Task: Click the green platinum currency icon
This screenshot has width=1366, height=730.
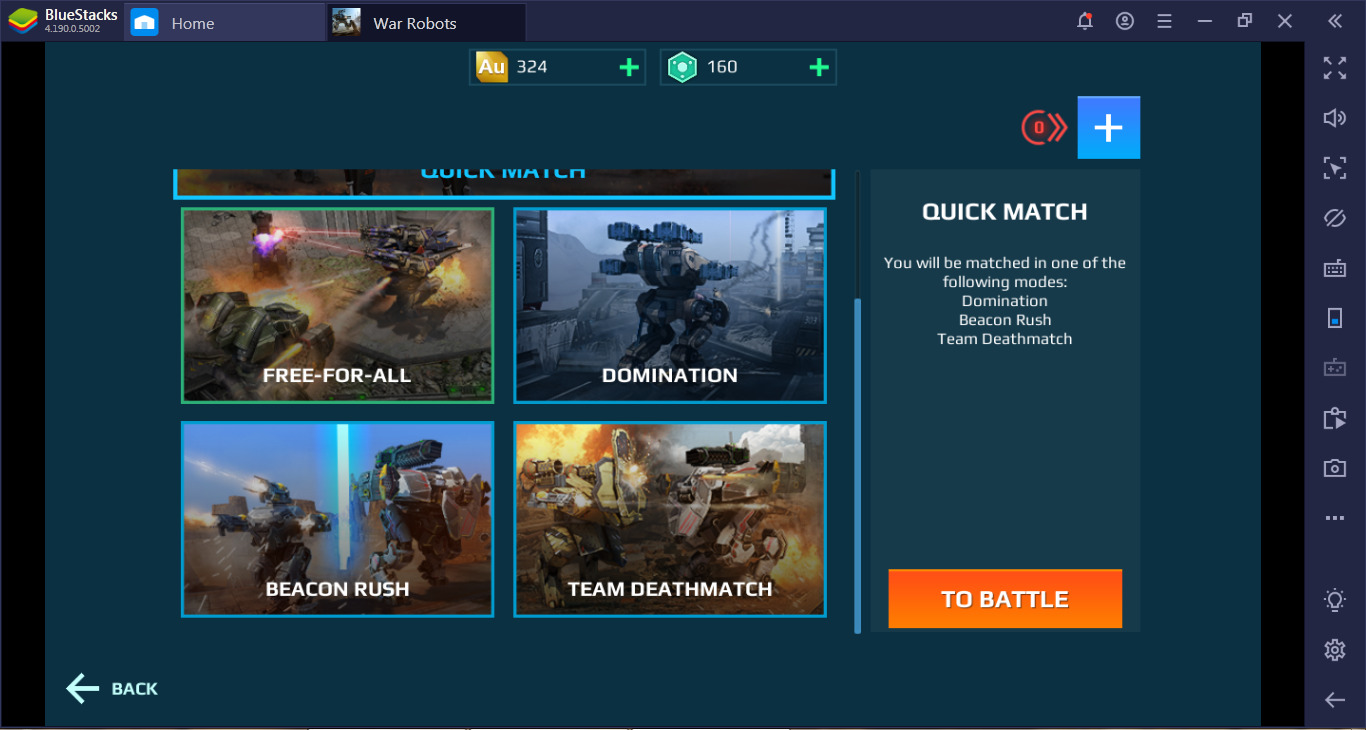Action: tap(682, 67)
